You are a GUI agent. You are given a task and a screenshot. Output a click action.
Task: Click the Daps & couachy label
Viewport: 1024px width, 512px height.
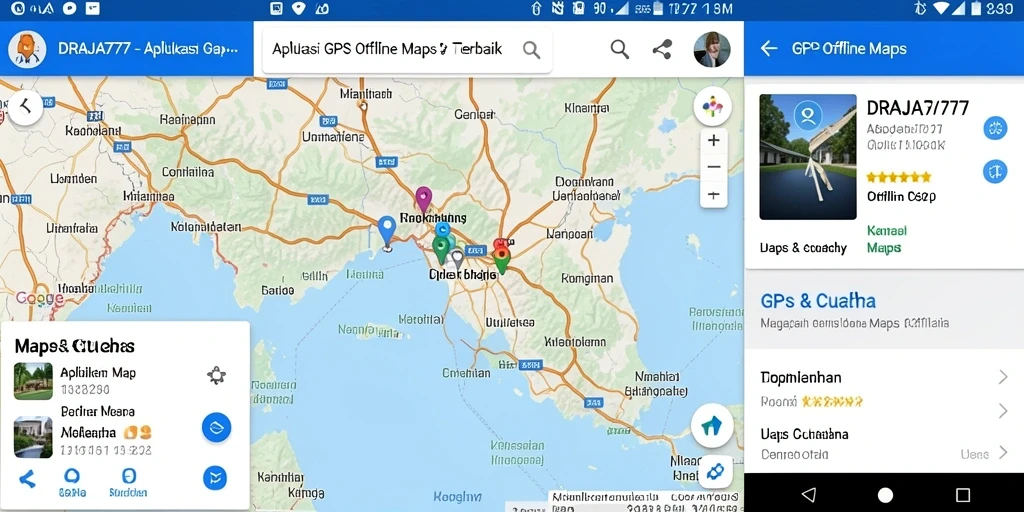coord(803,248)
